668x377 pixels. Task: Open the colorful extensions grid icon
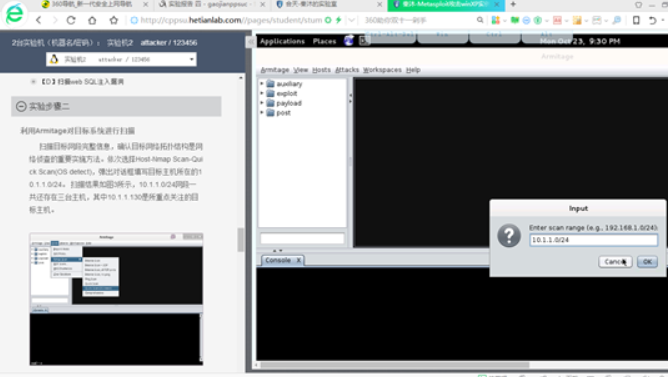pyautogui.click(x=495, y=20)
